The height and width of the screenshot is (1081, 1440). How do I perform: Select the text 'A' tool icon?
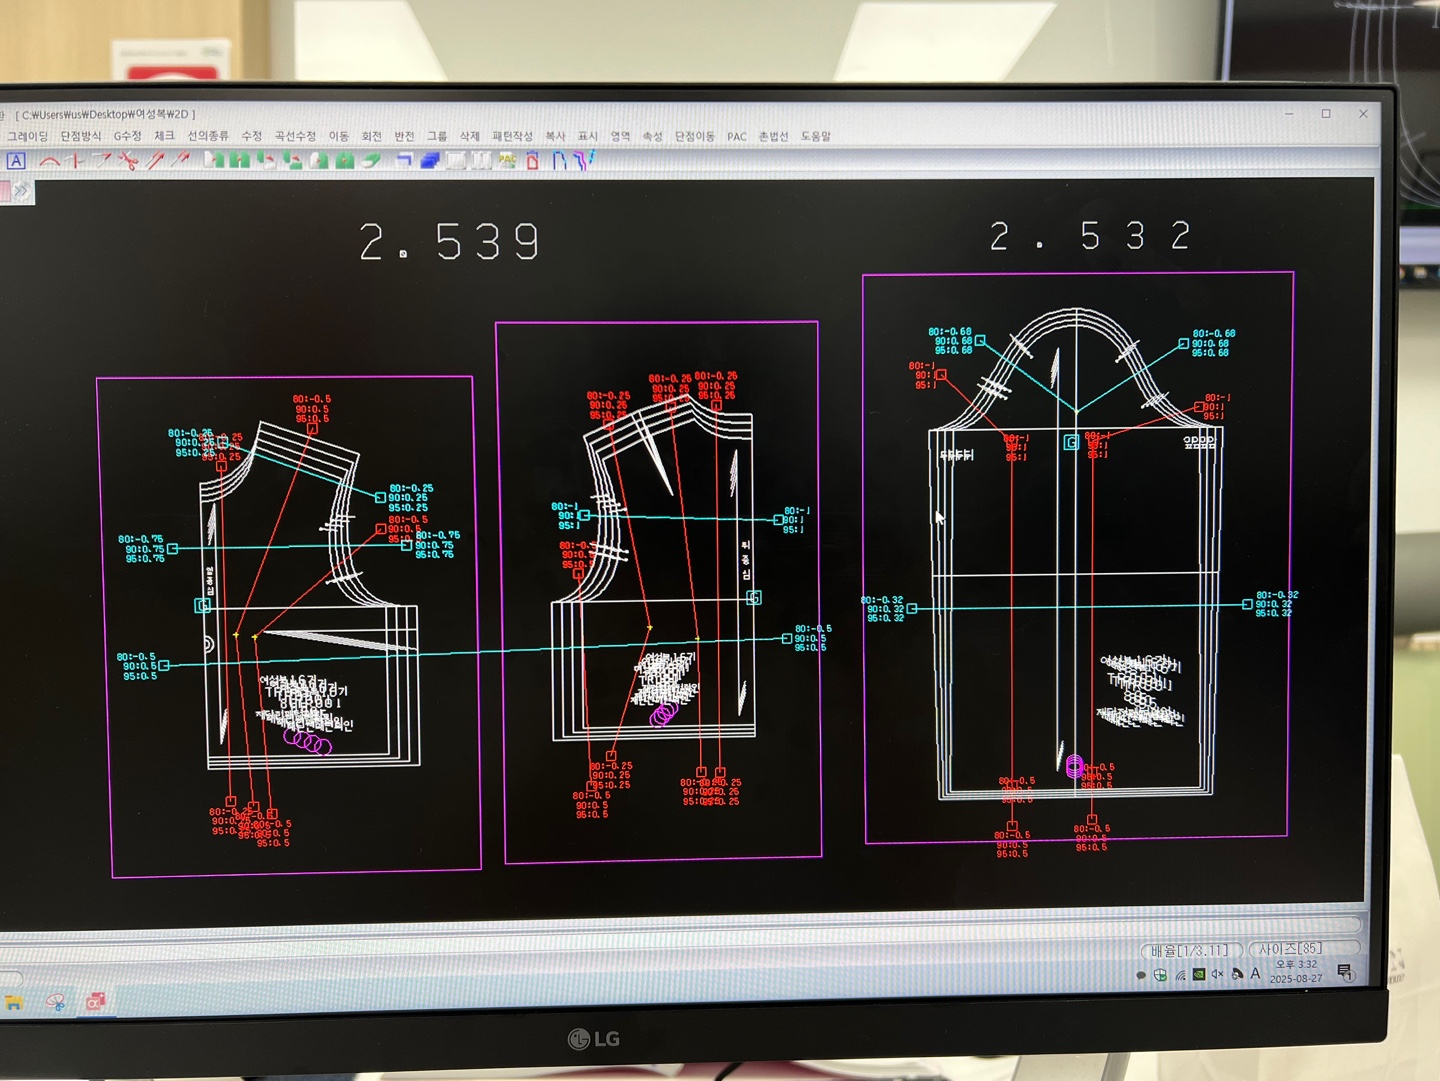[16, 160]
